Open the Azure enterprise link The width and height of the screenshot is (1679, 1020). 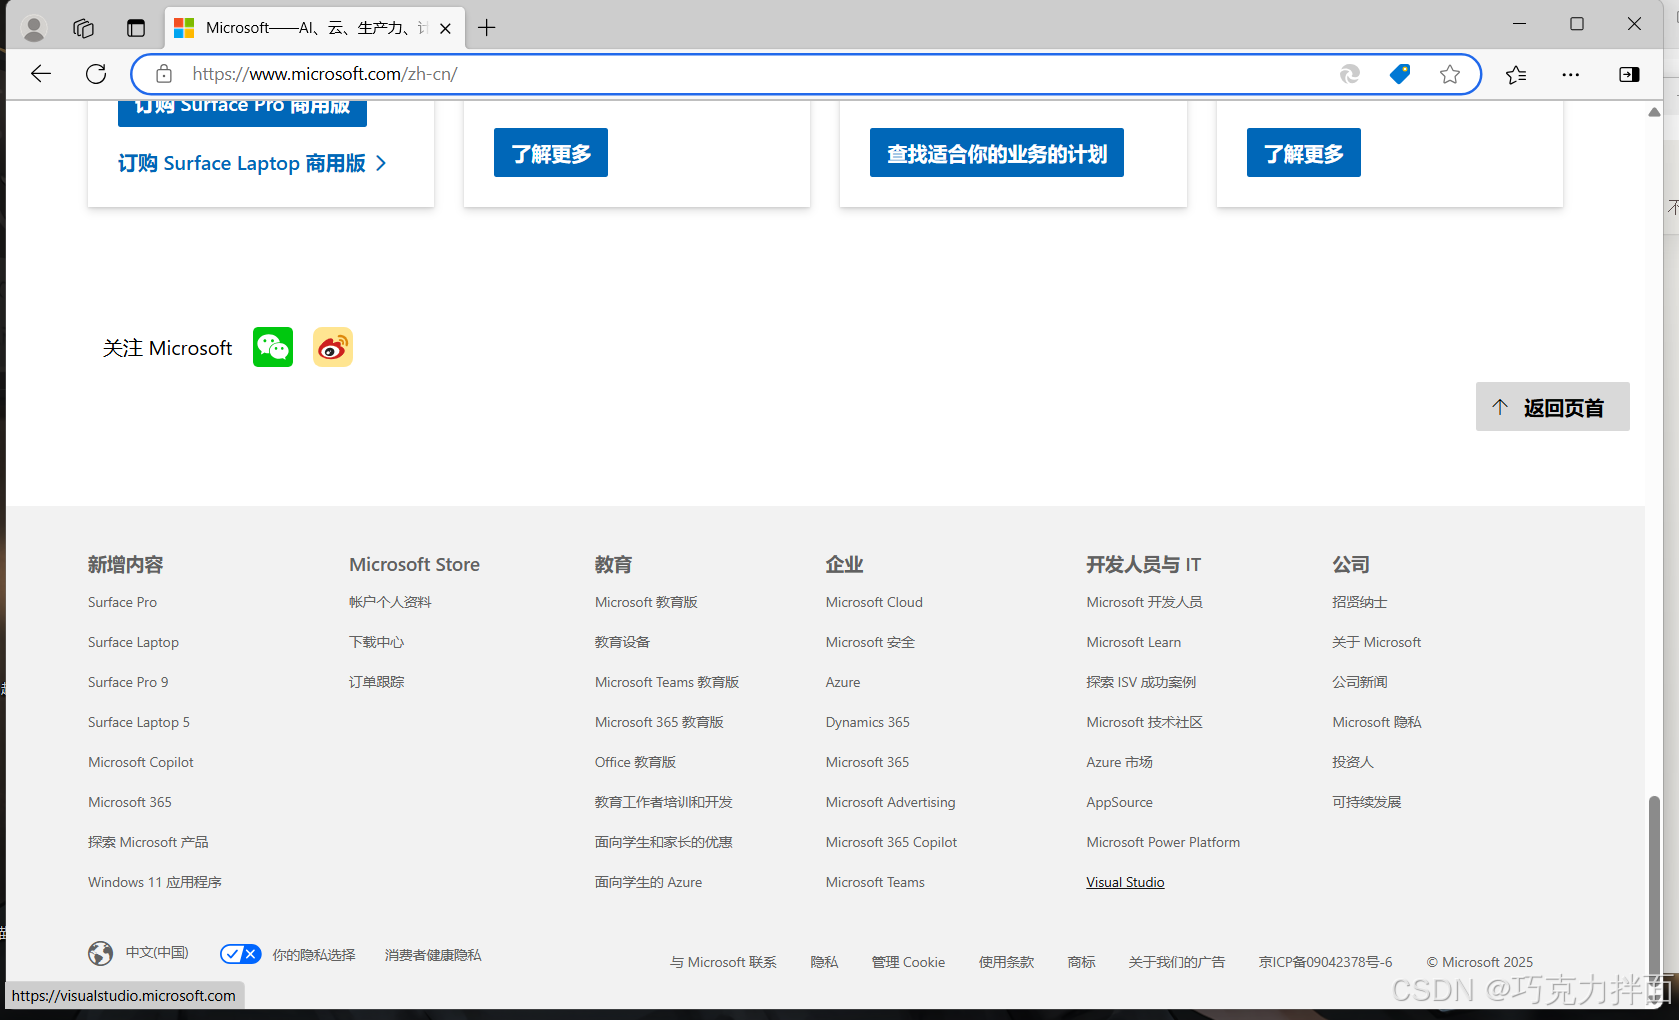(x=843, y=682)
